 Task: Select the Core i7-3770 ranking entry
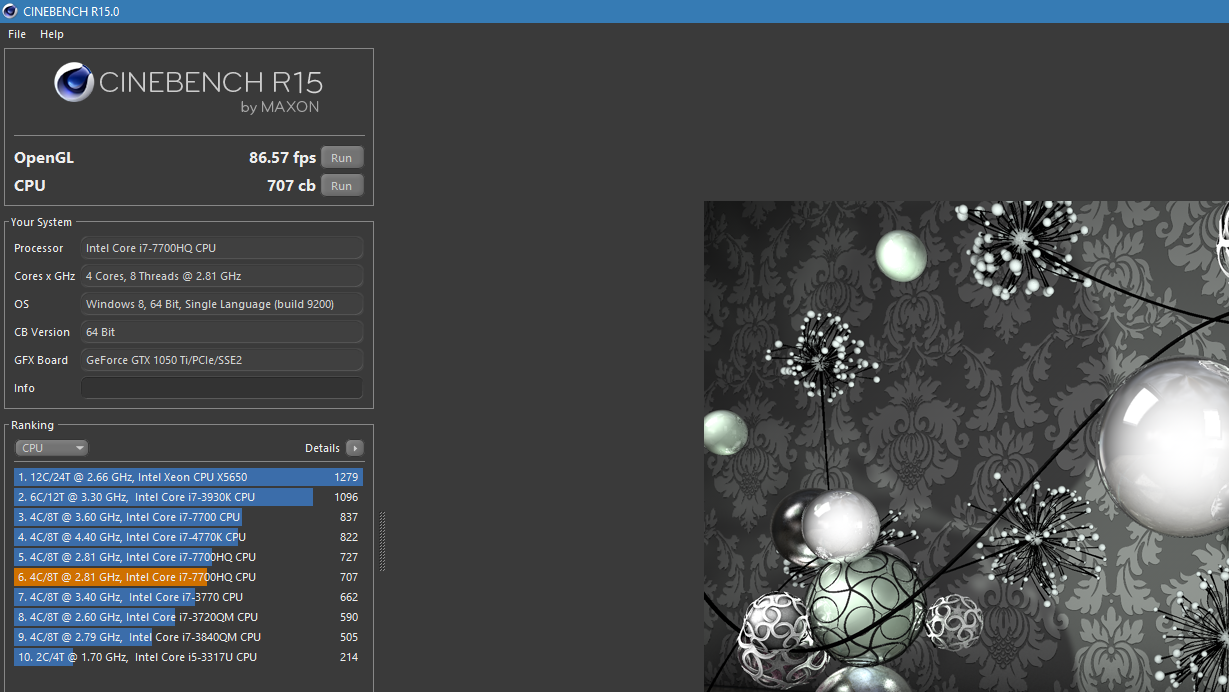coord(188,597)
